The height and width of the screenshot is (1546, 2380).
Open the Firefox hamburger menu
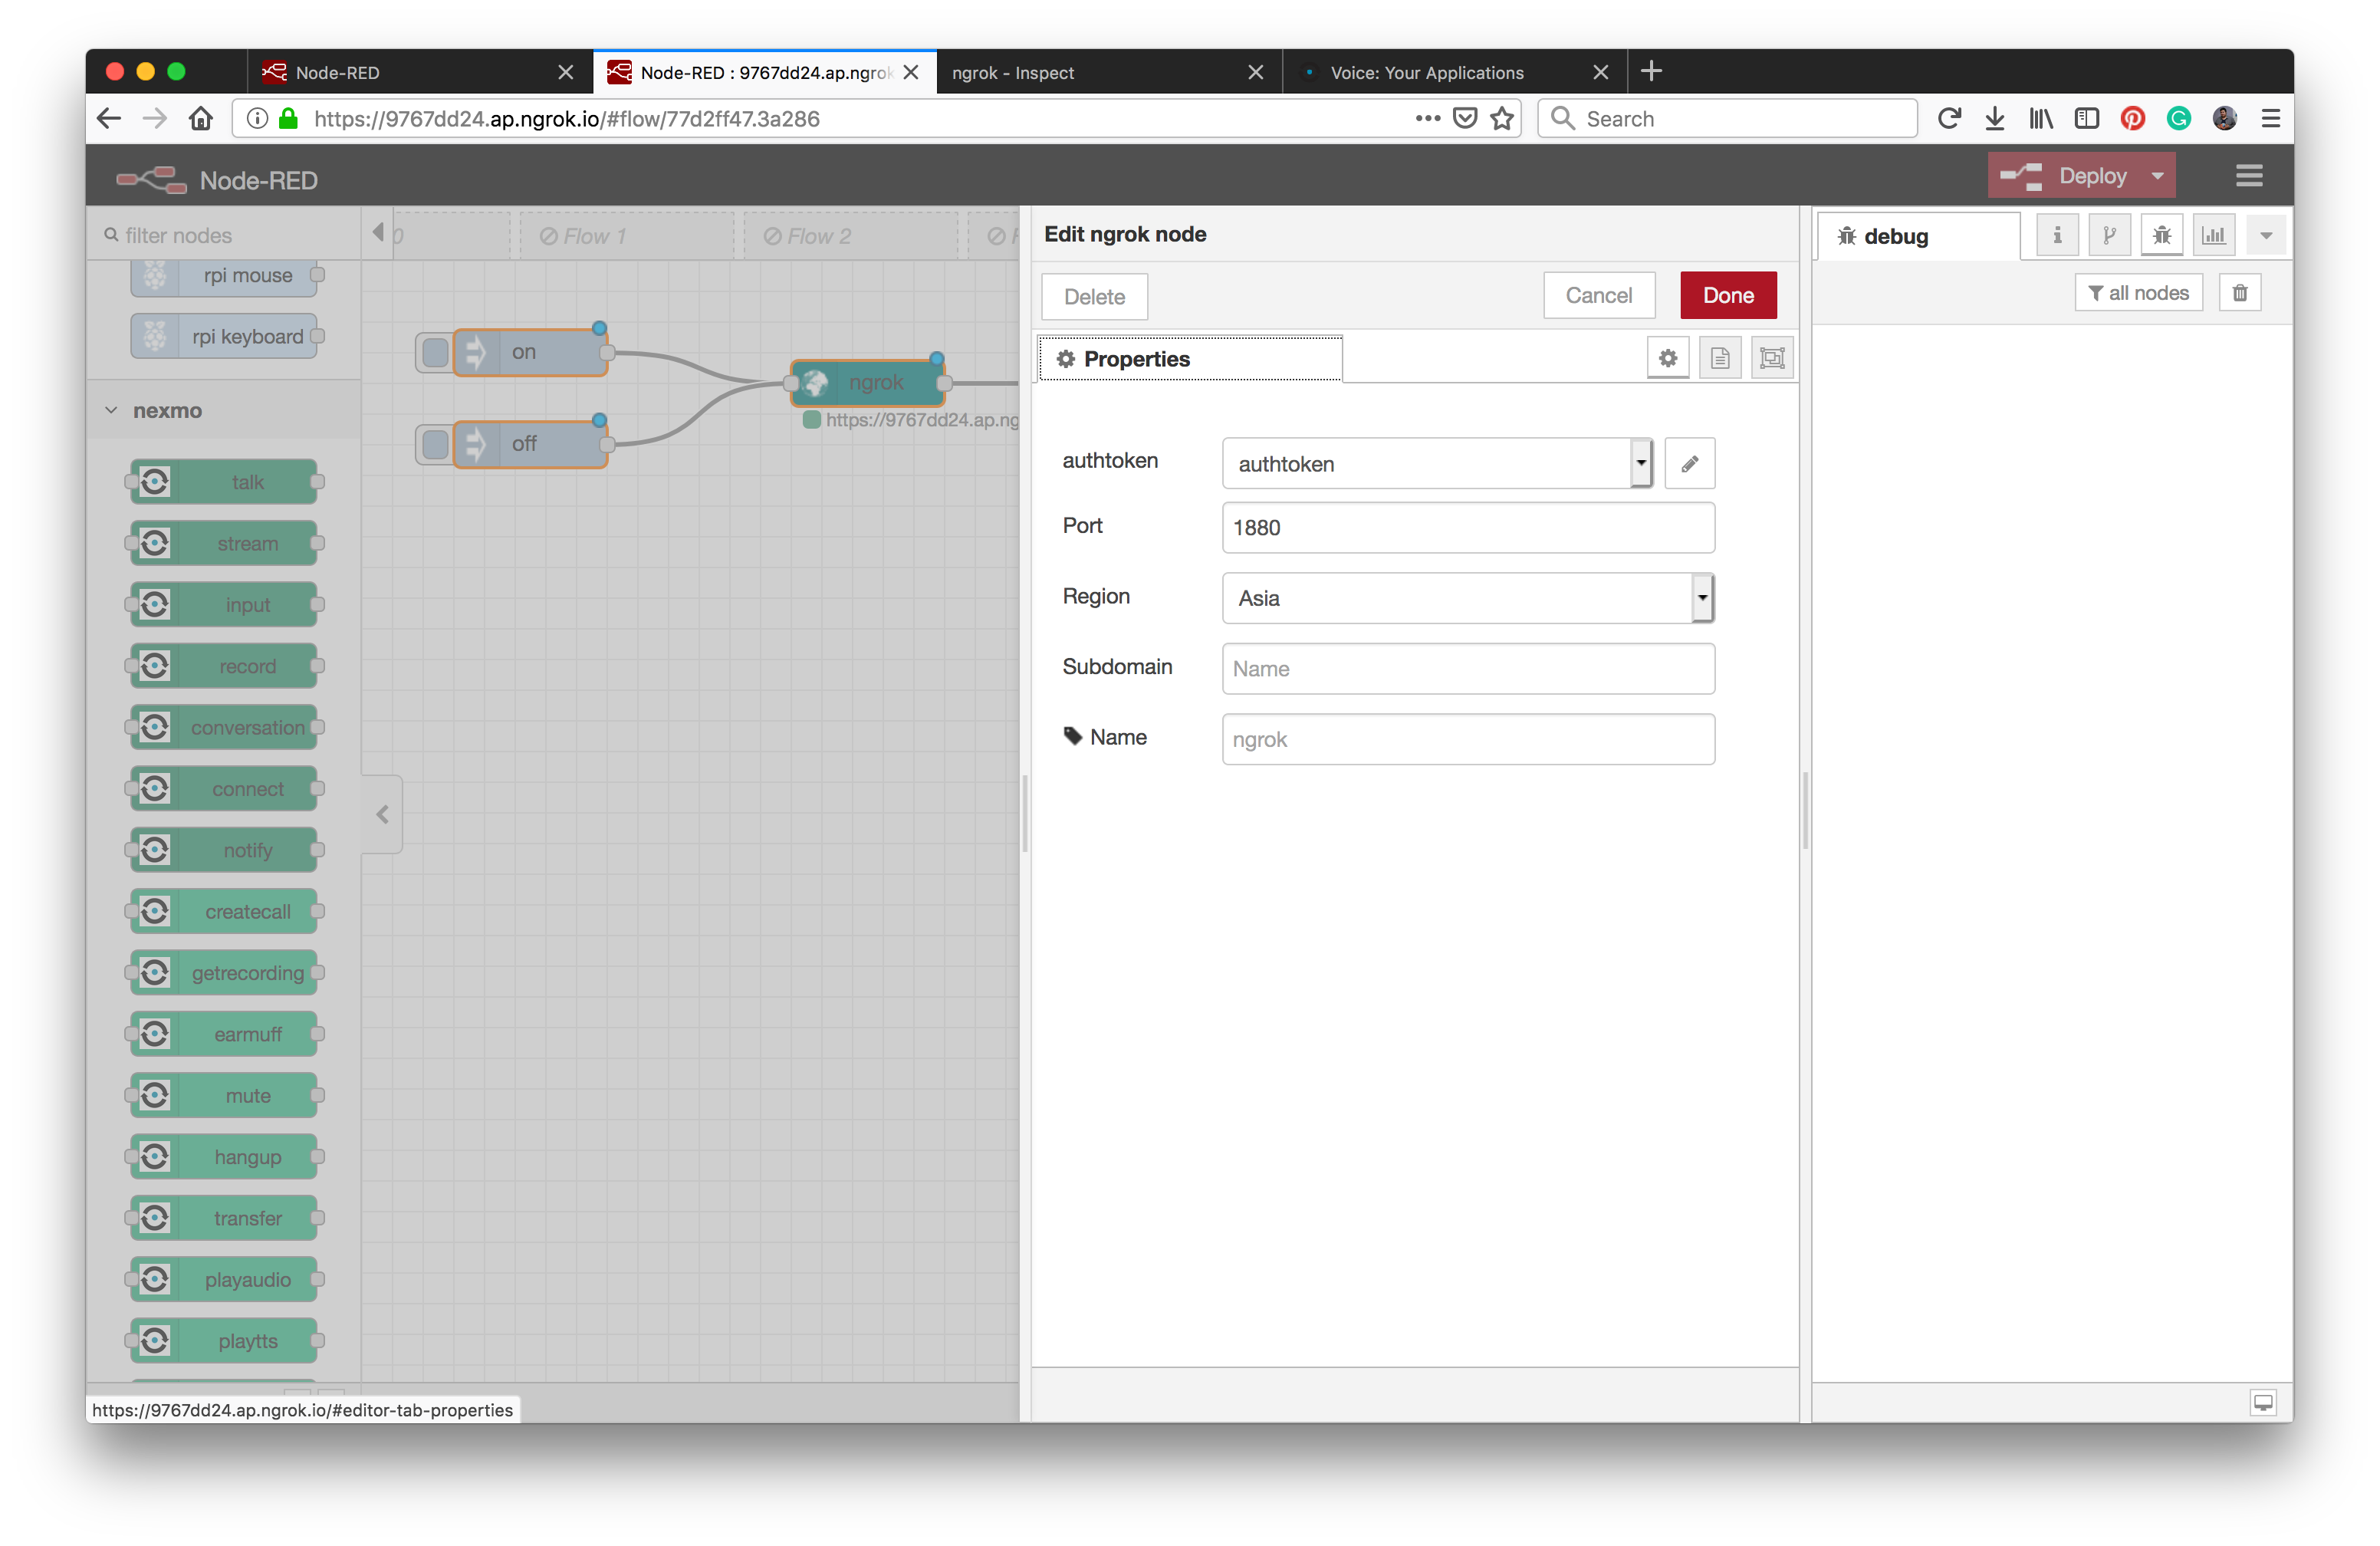(x=2270, y=119)
